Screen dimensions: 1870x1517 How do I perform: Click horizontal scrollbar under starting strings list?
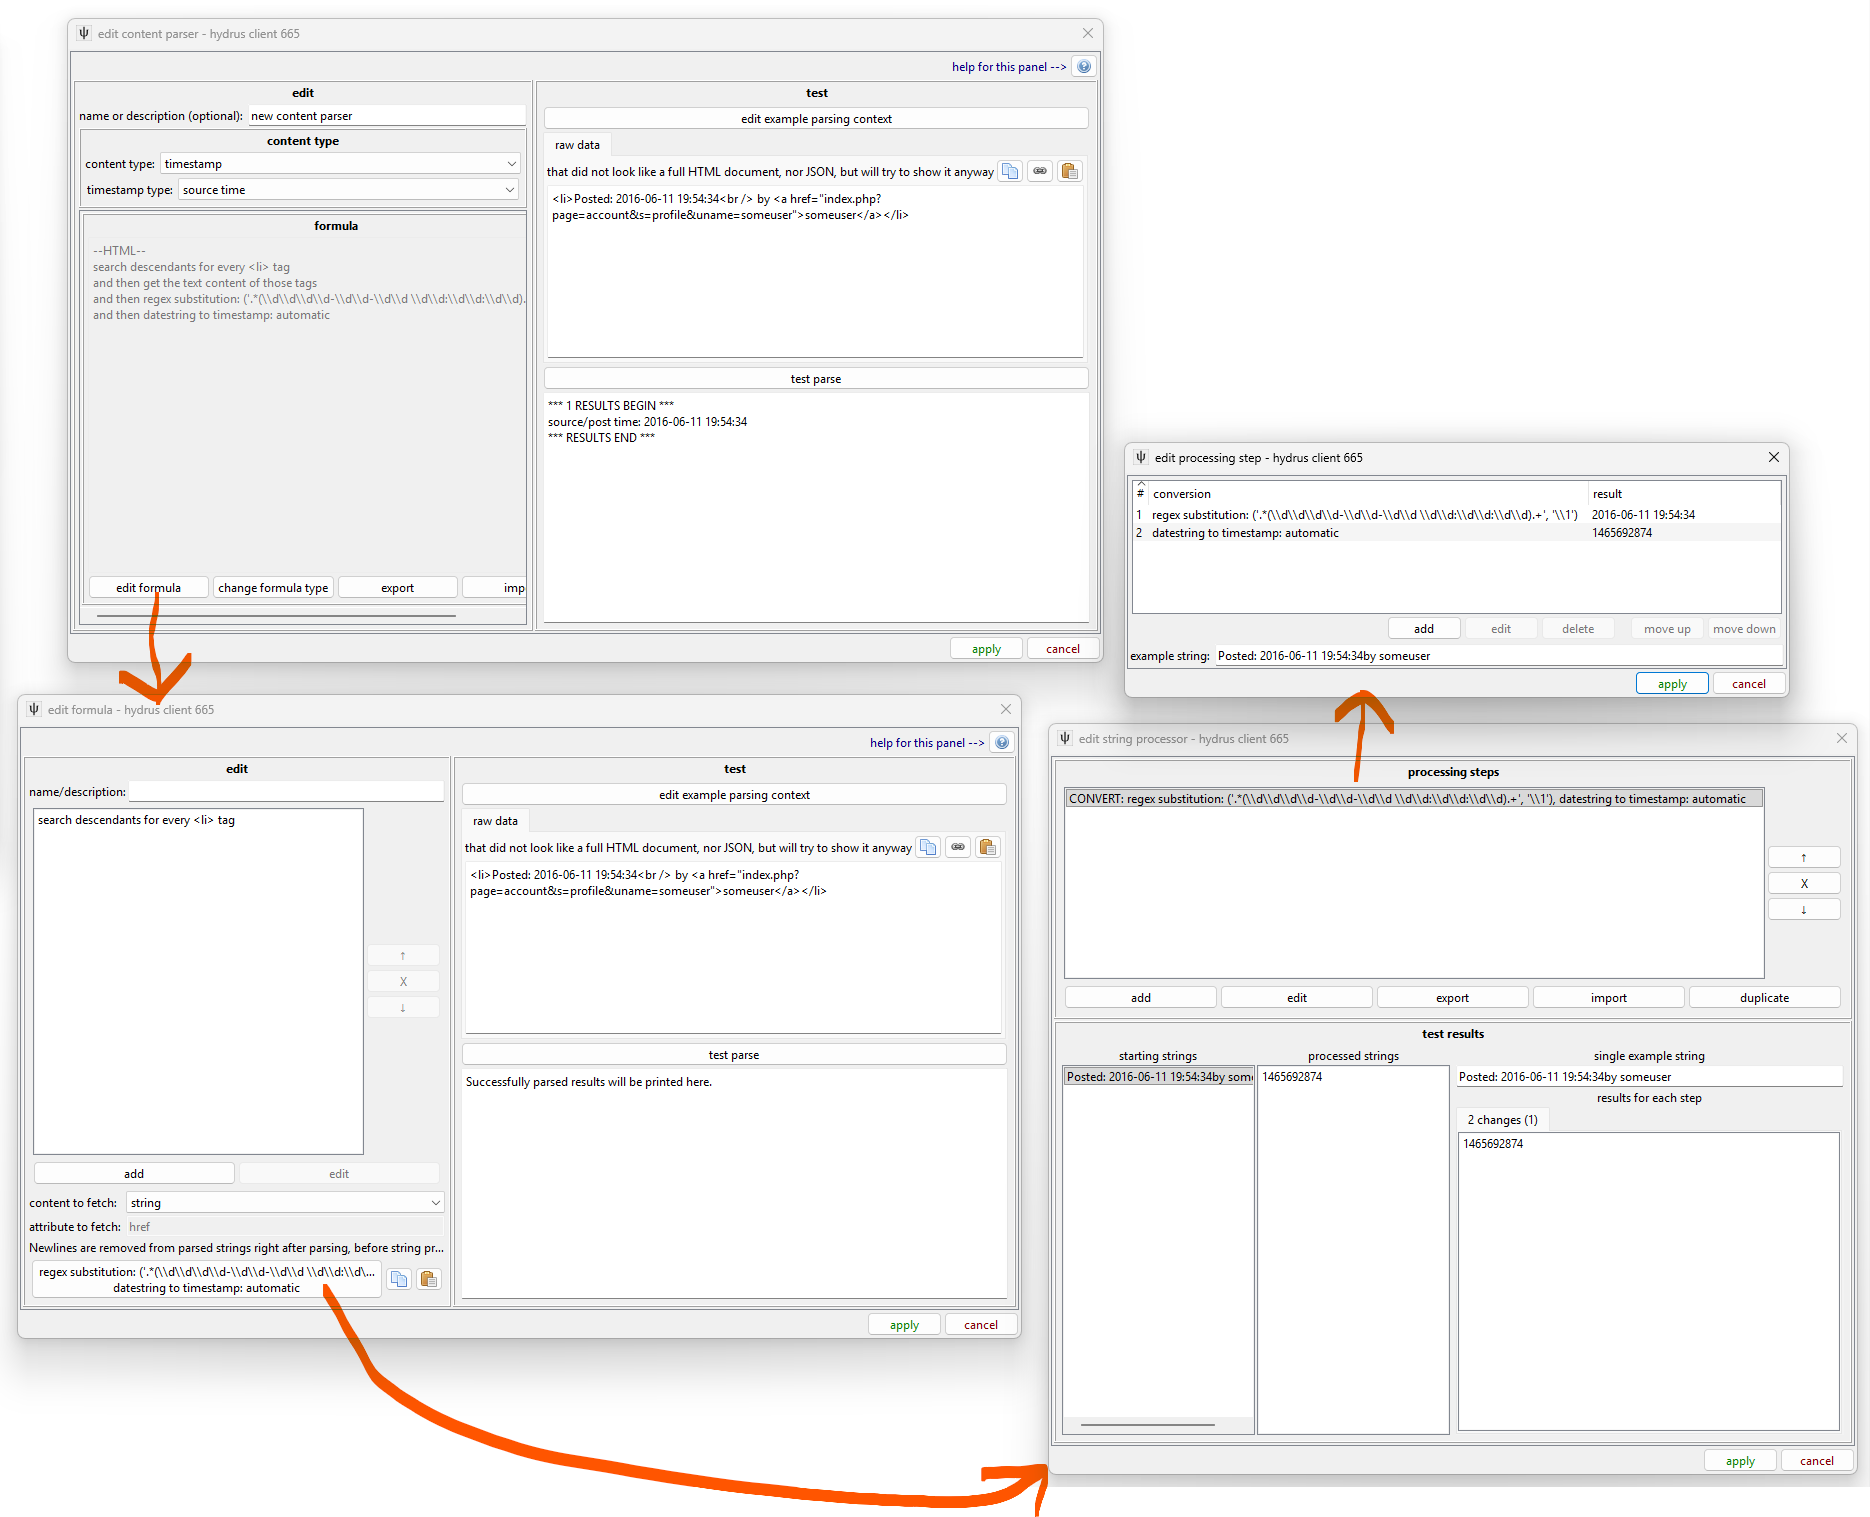coord(1147,1425)
